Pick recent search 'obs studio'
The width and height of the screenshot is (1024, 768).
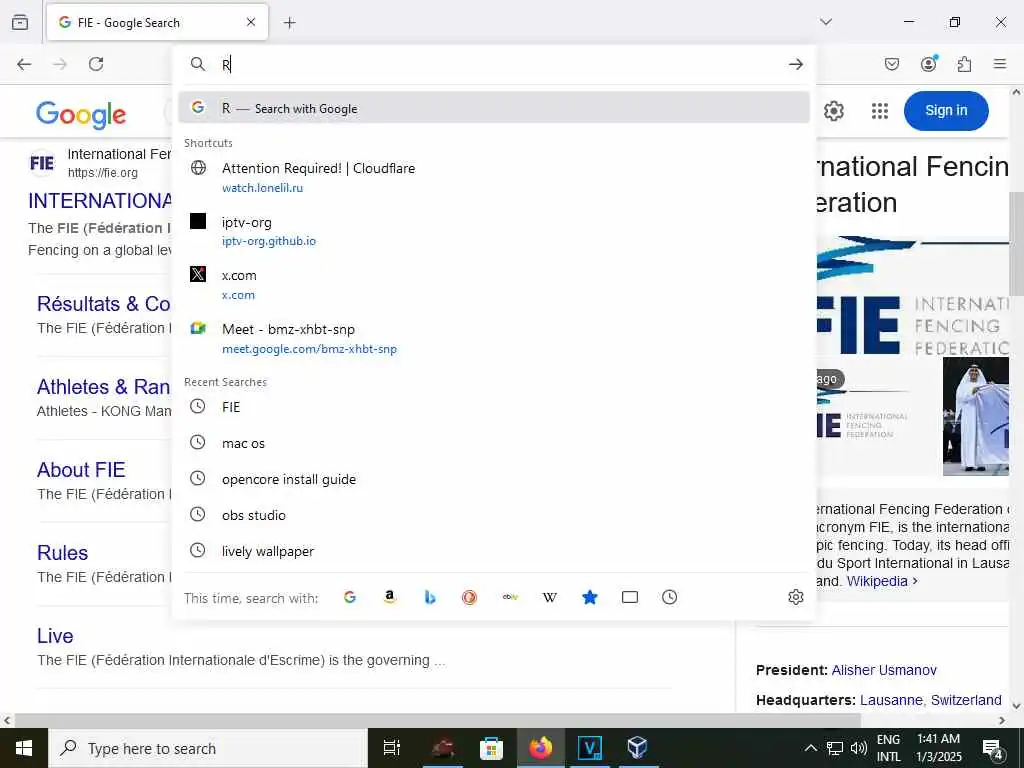tap(494, 515)
